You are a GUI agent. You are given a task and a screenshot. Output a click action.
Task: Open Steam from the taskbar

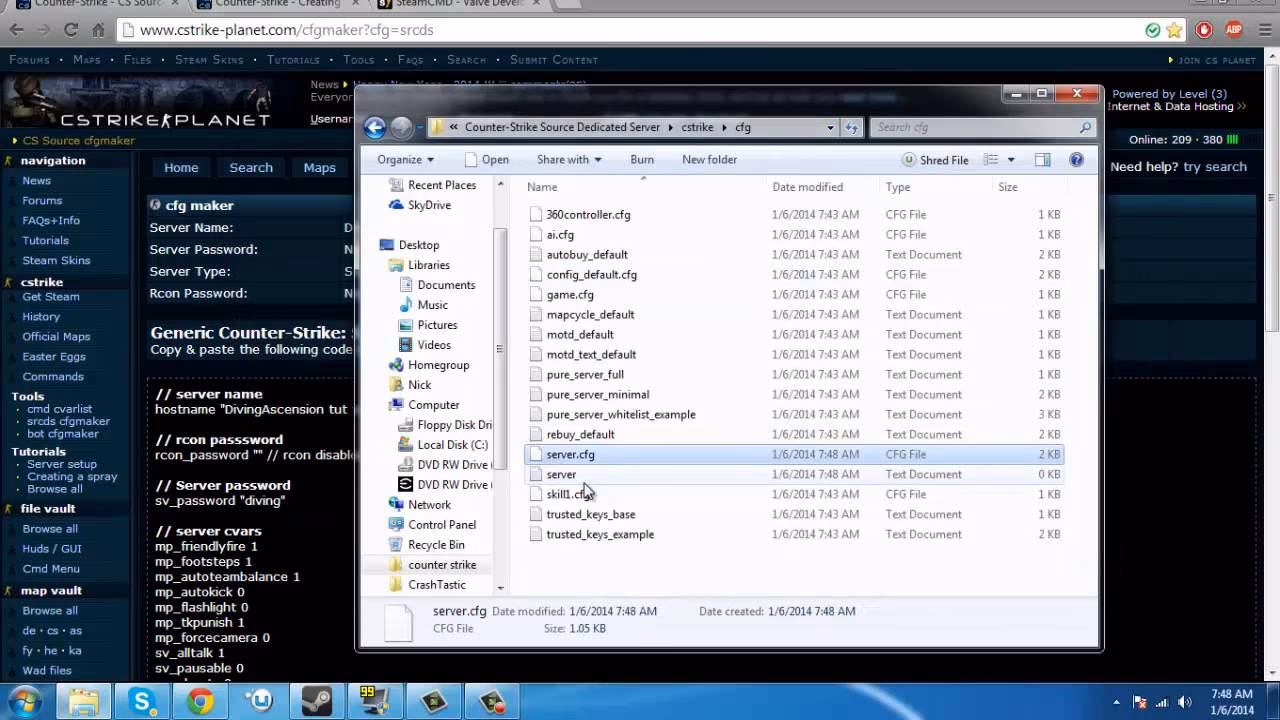pos(318,703)
